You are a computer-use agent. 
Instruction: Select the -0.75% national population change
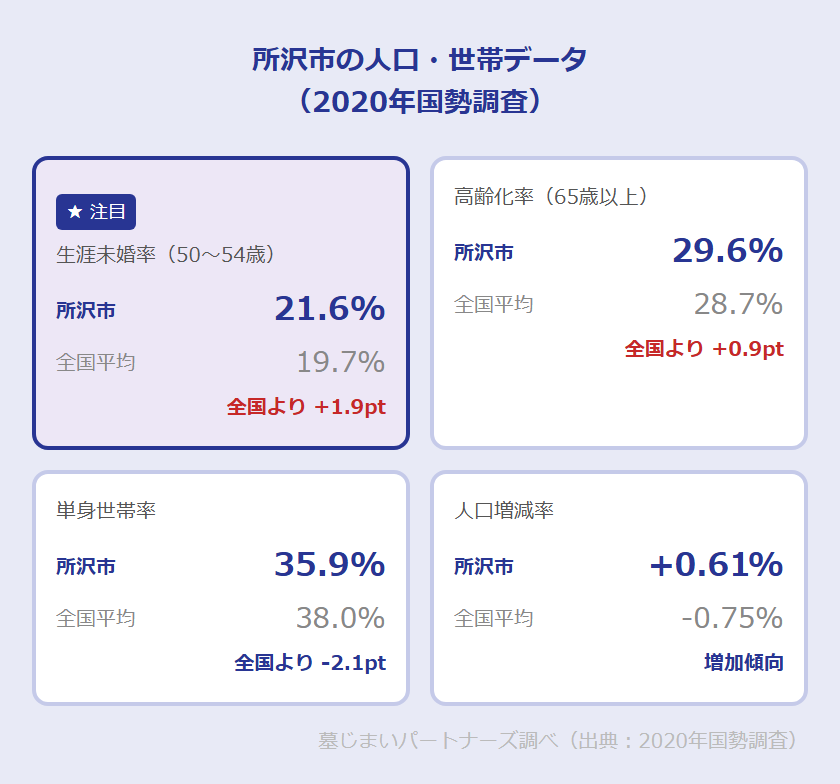point(732,618)
